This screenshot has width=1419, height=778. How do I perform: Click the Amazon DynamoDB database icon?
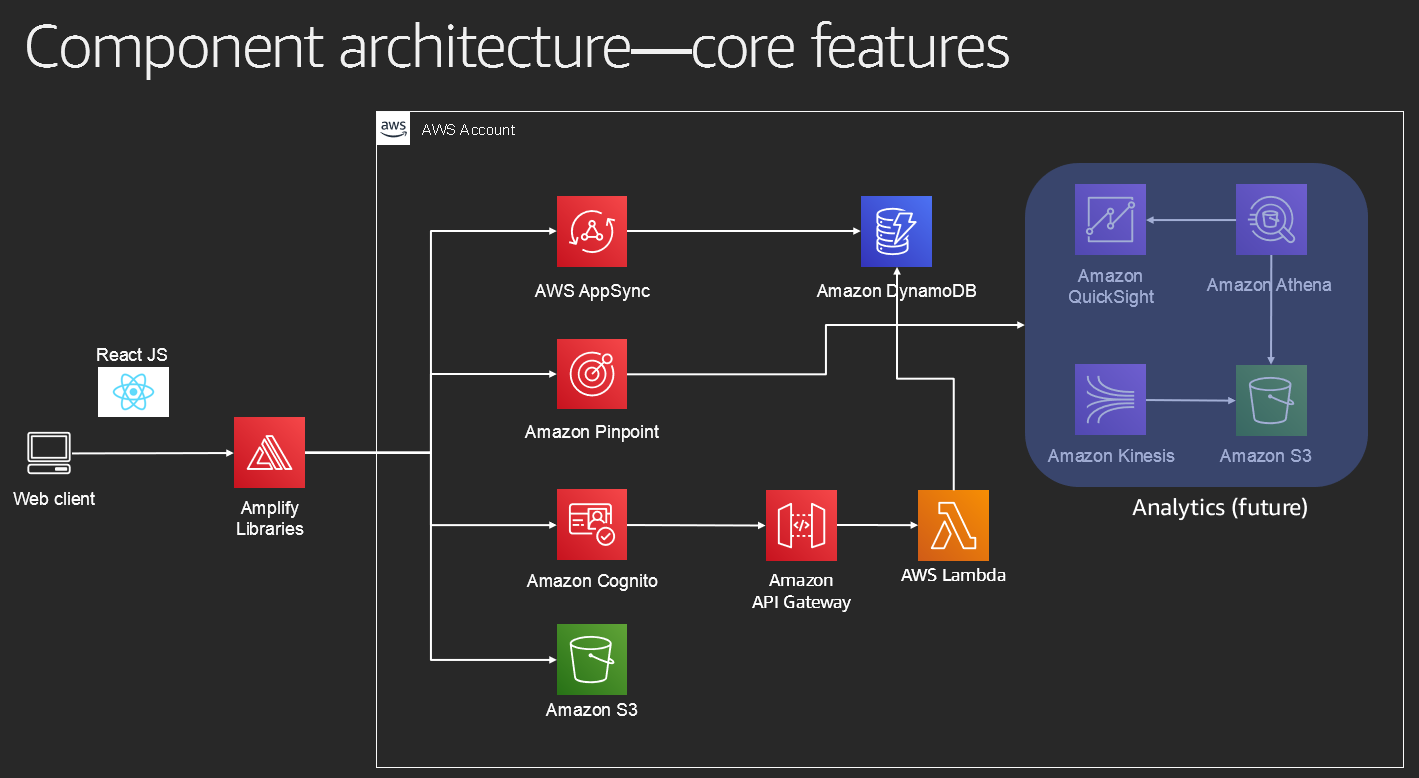(x=896, y=231)
